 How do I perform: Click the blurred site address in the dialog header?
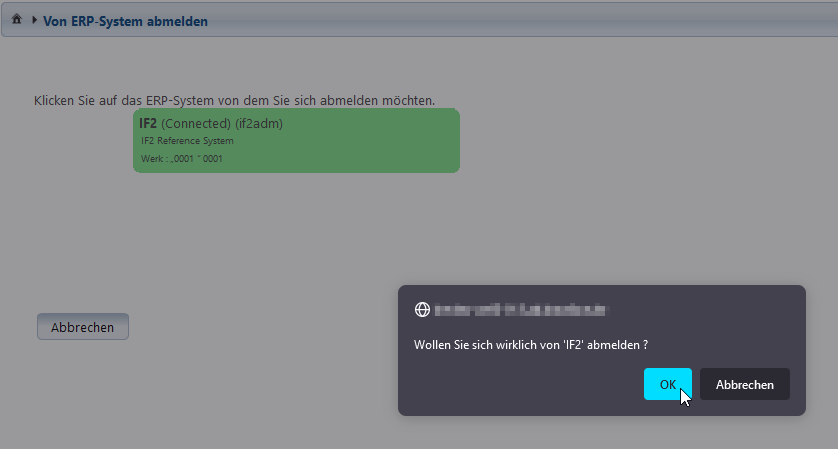pyautogui.click(x=521, y=310)
